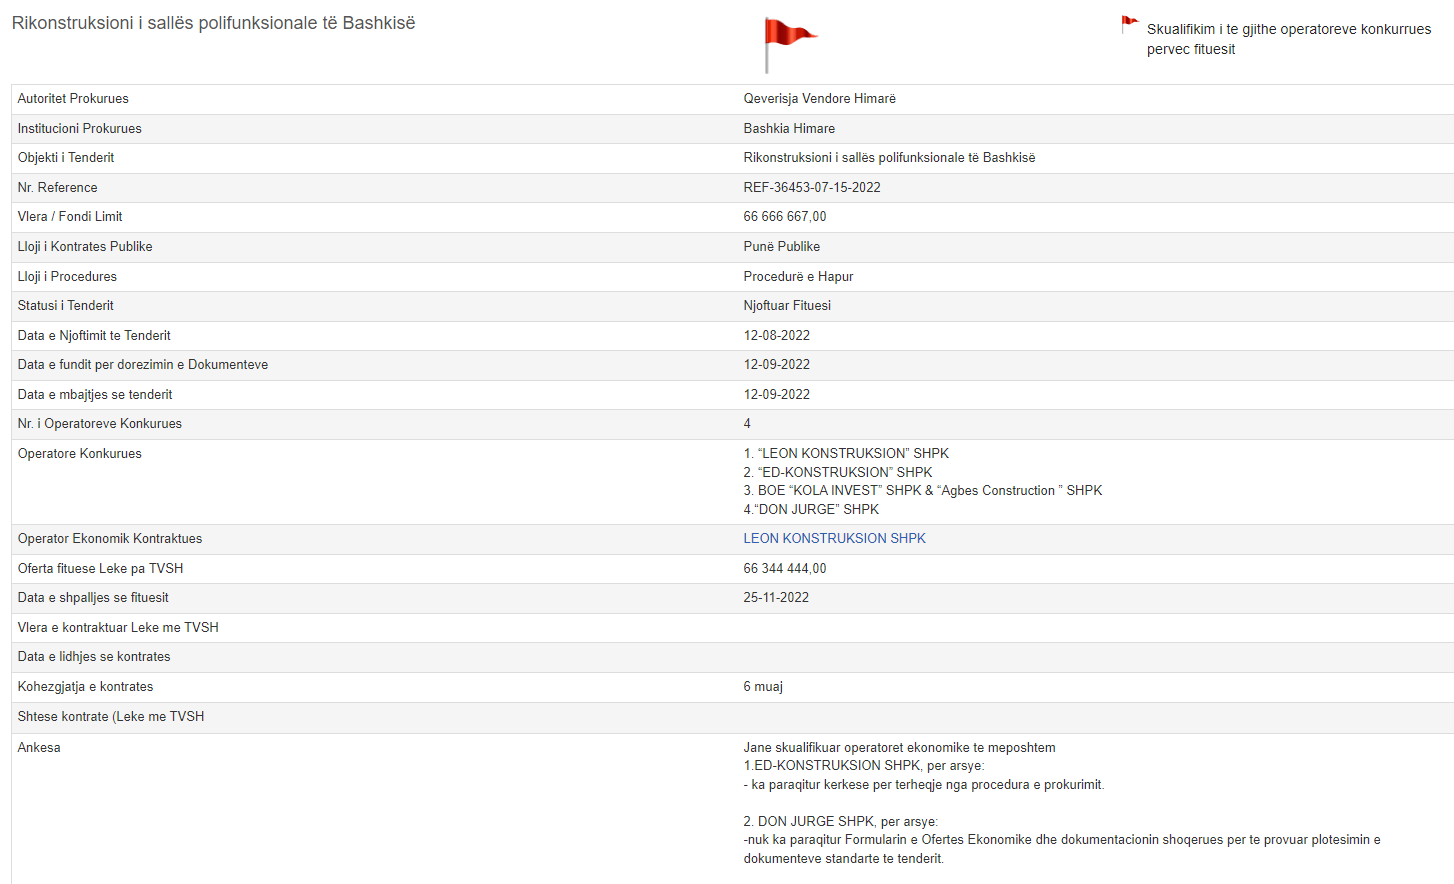The height and width of the screenshot is (884, 1454).
Task: Click the Punë Publike contract type value
Action: (x=781, y=247)
